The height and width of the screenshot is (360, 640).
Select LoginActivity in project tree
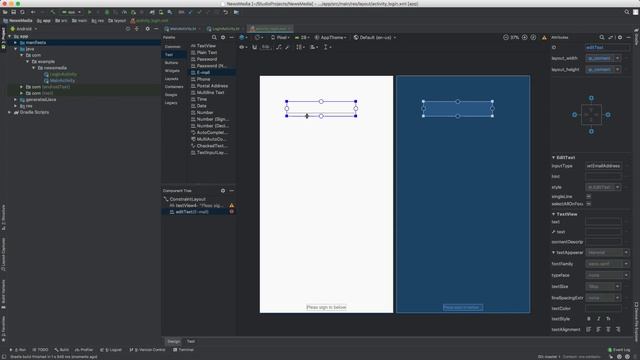(x=63, y=74)
